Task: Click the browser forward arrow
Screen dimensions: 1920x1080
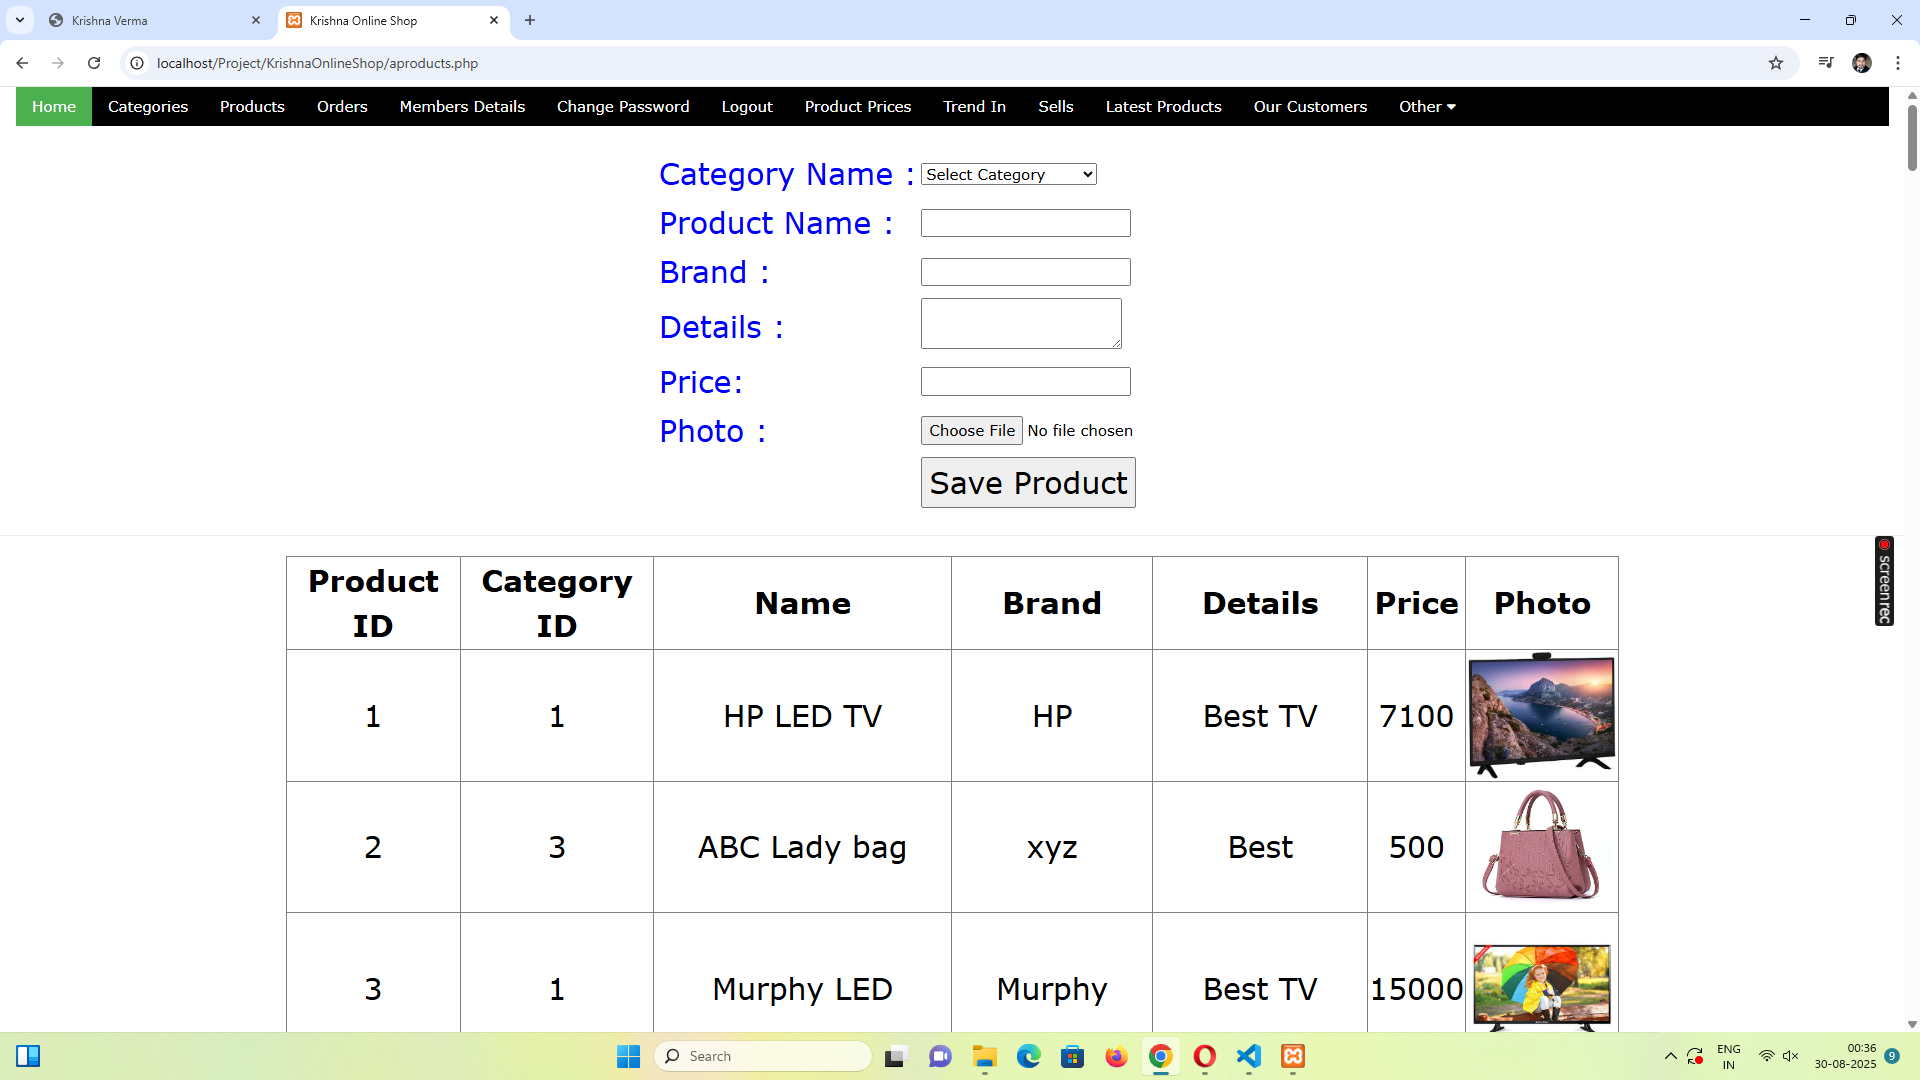Action: tap(58, 63)
